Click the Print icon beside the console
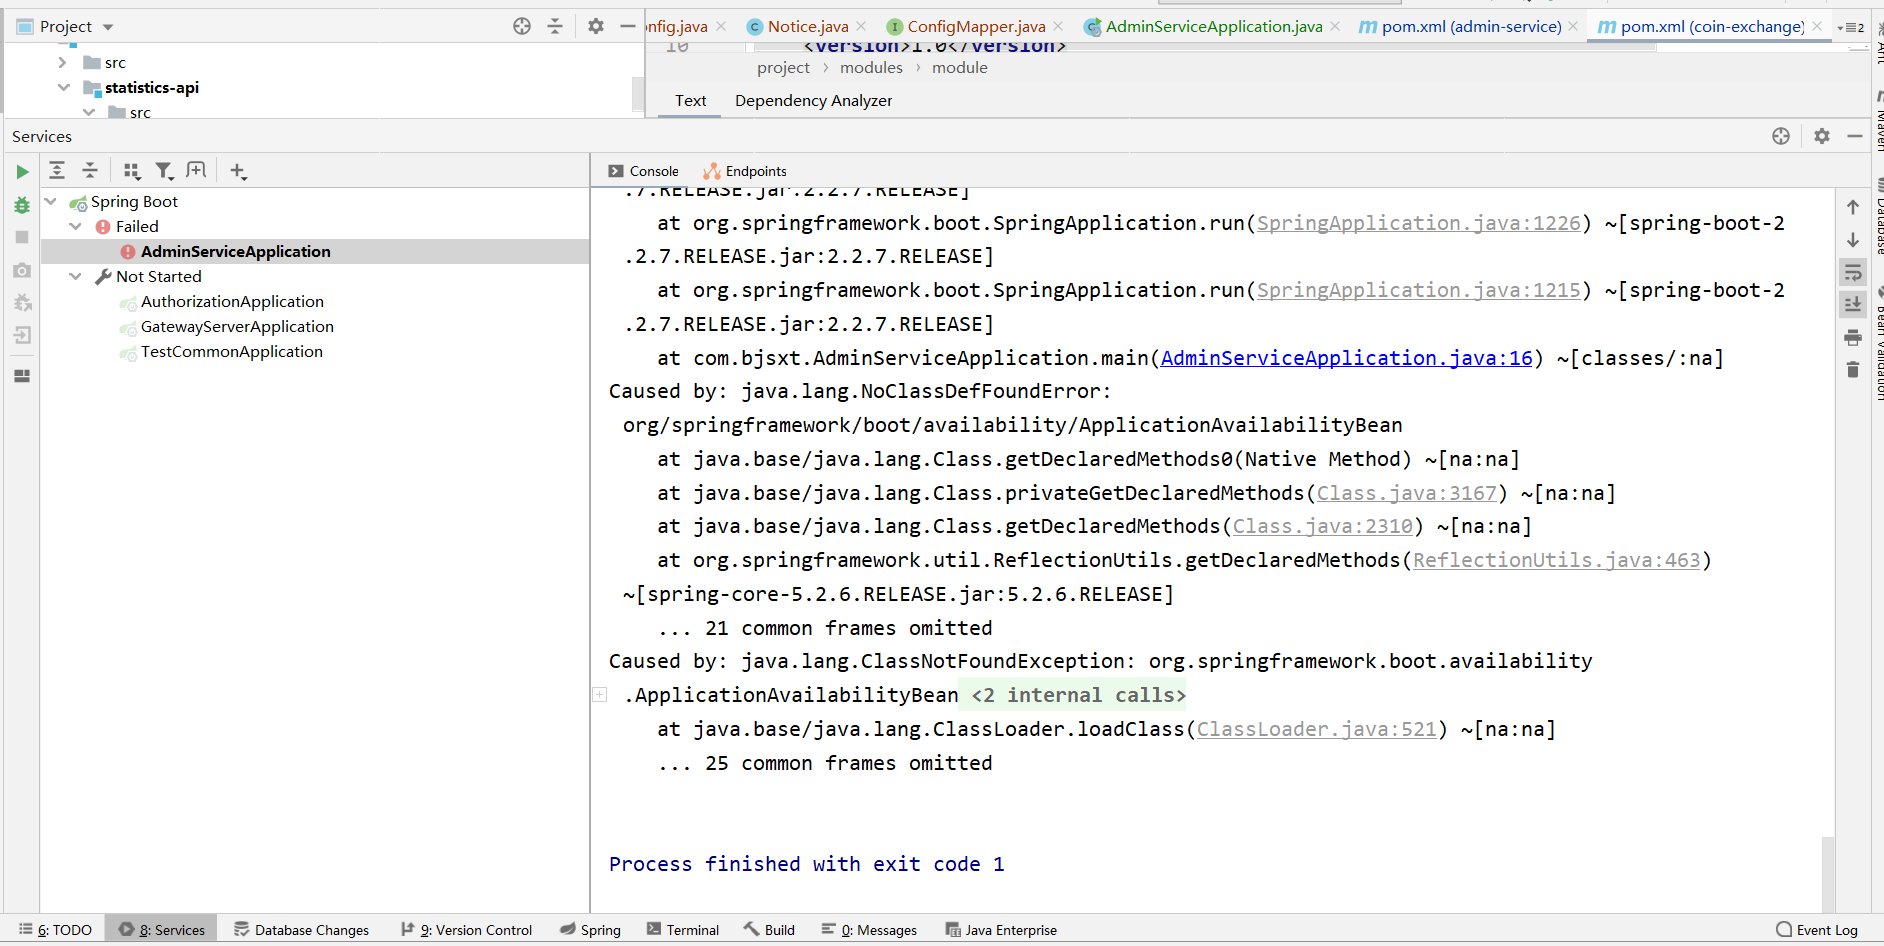This screenshot has width=1884, height=946. pyautogui.click(x=1853, y=337)
